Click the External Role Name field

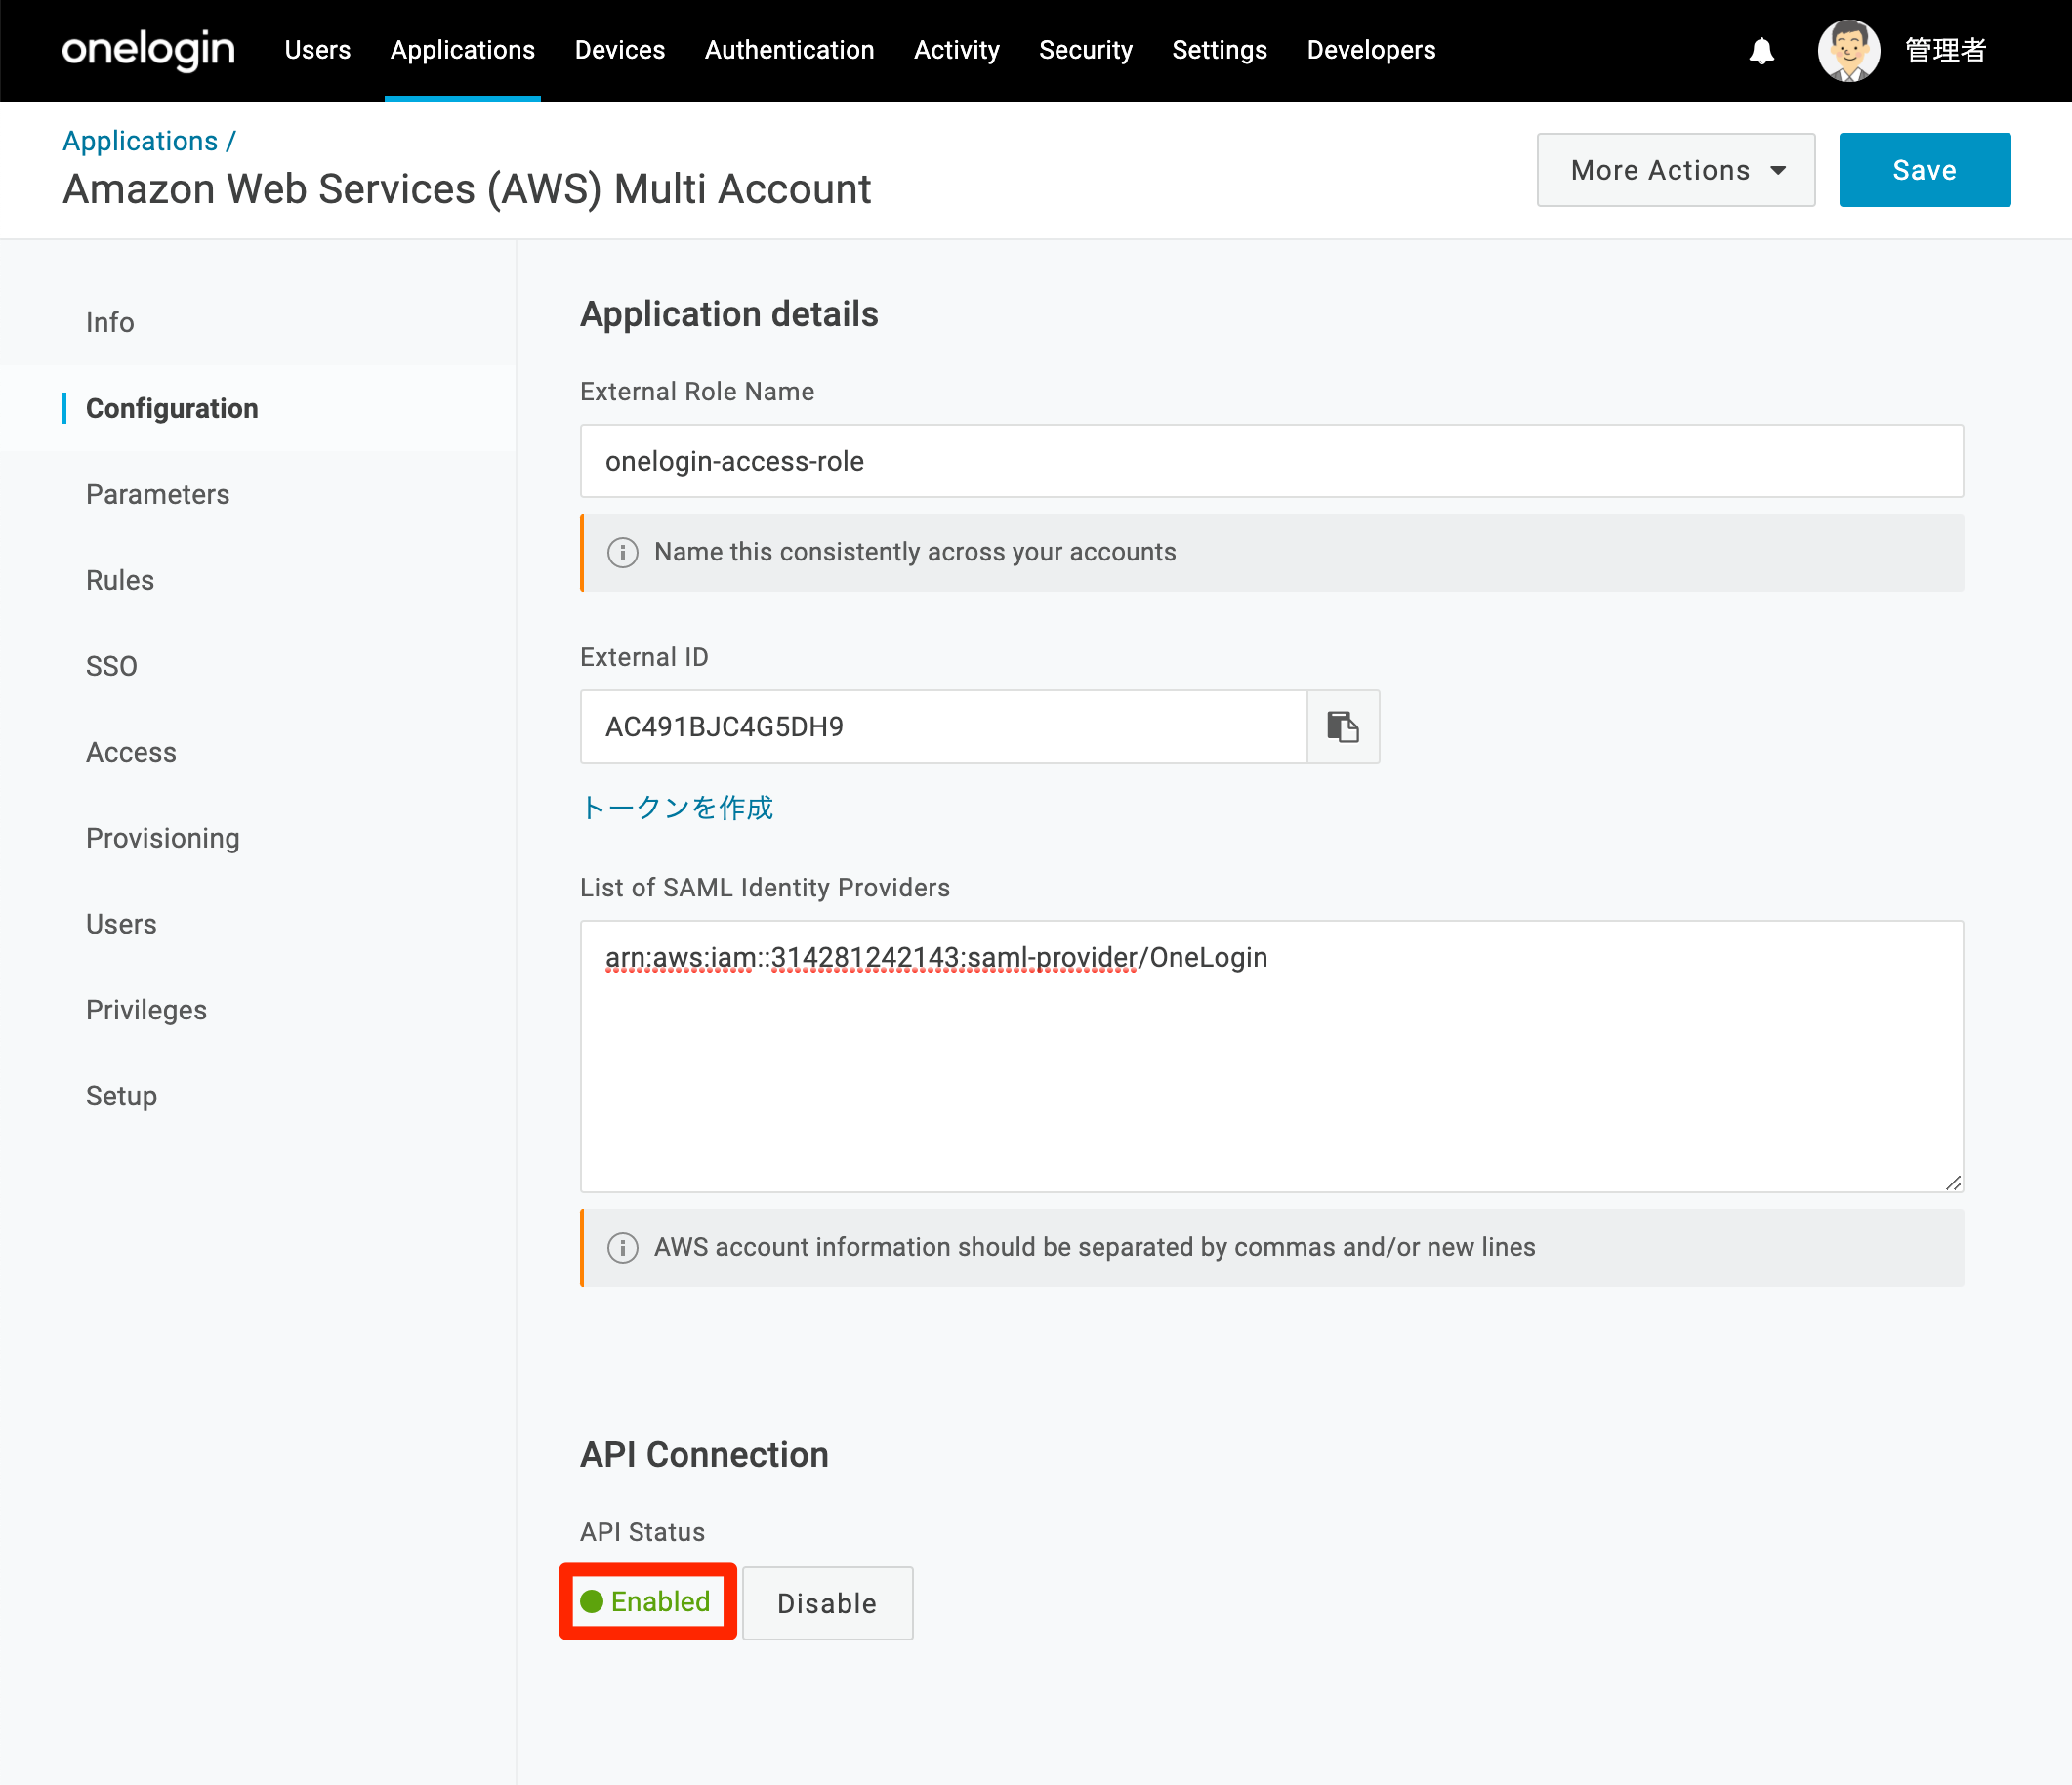[x=1272, y=461]
